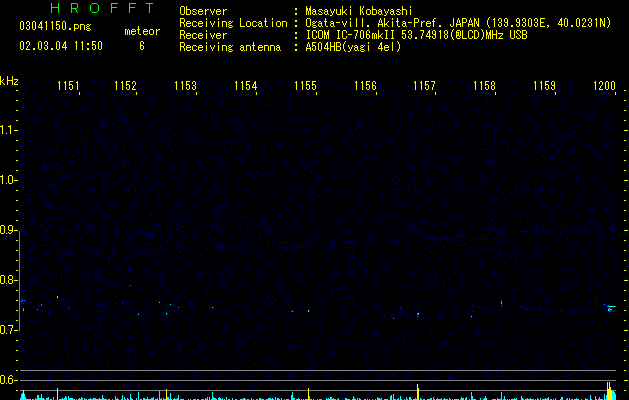Click the 1200 time axis marker
The image size is (629, 400).
click(x=604, y=86)
